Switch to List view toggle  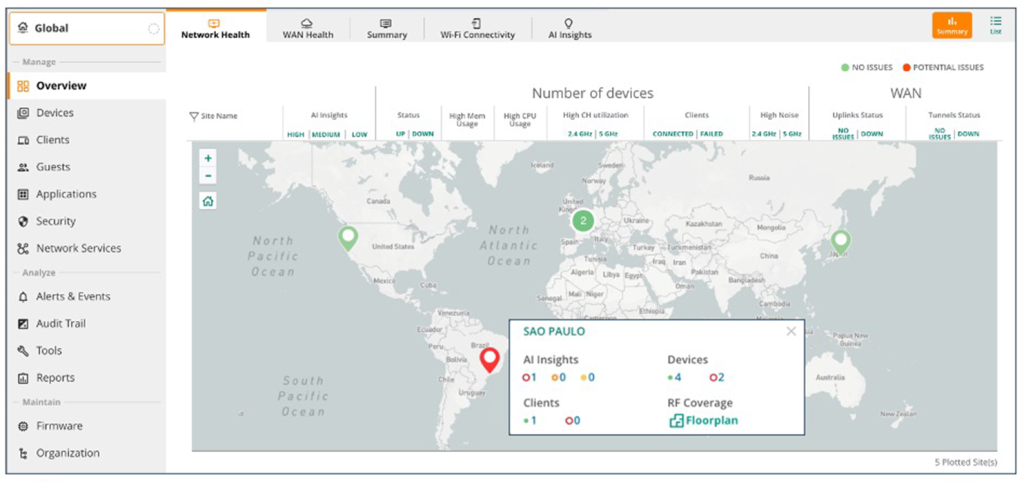(x=995, y=25)
